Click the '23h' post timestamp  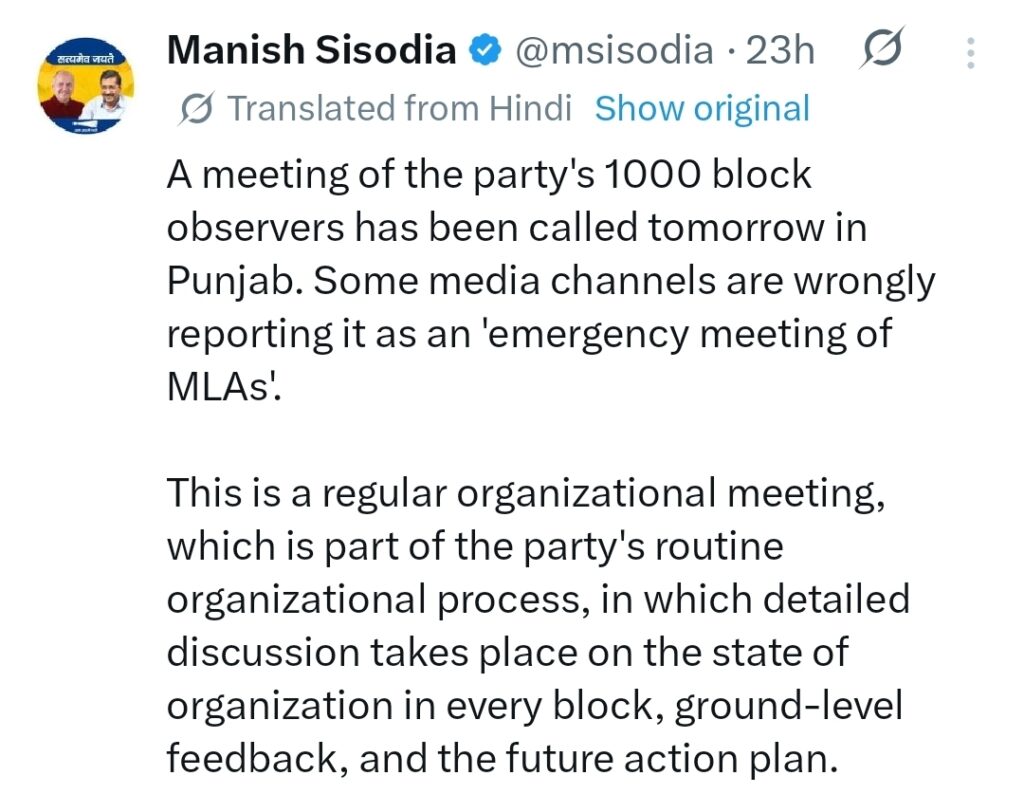tap(780, 50)
